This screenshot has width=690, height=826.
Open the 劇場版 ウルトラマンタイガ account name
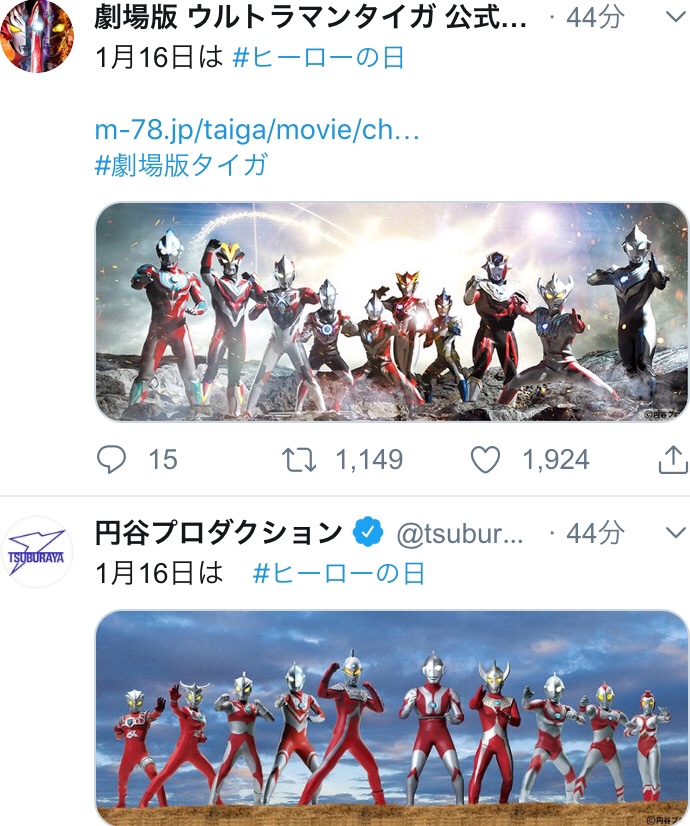[311, 17]
